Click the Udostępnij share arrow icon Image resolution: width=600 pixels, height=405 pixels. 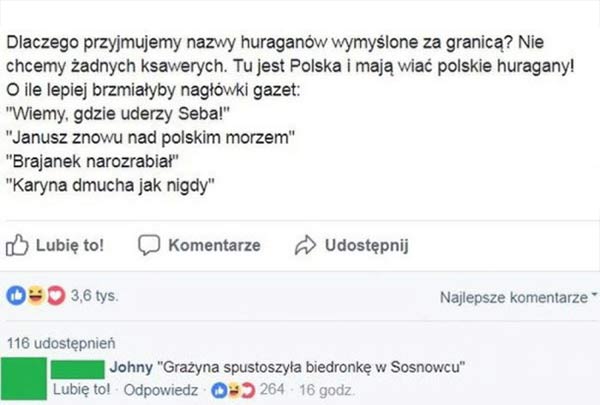[306, 246]
